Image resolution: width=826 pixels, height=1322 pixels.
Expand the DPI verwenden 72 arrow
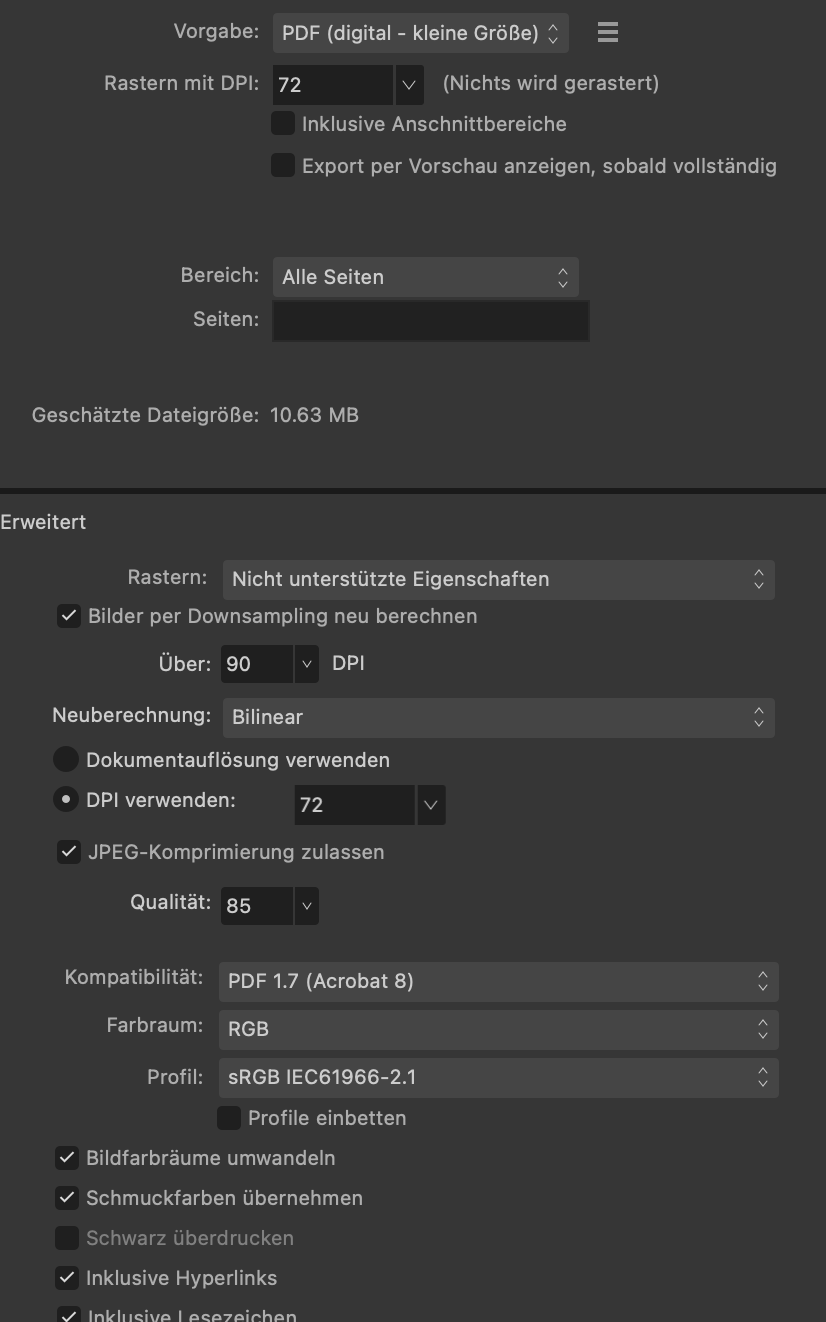coord(431,805)
